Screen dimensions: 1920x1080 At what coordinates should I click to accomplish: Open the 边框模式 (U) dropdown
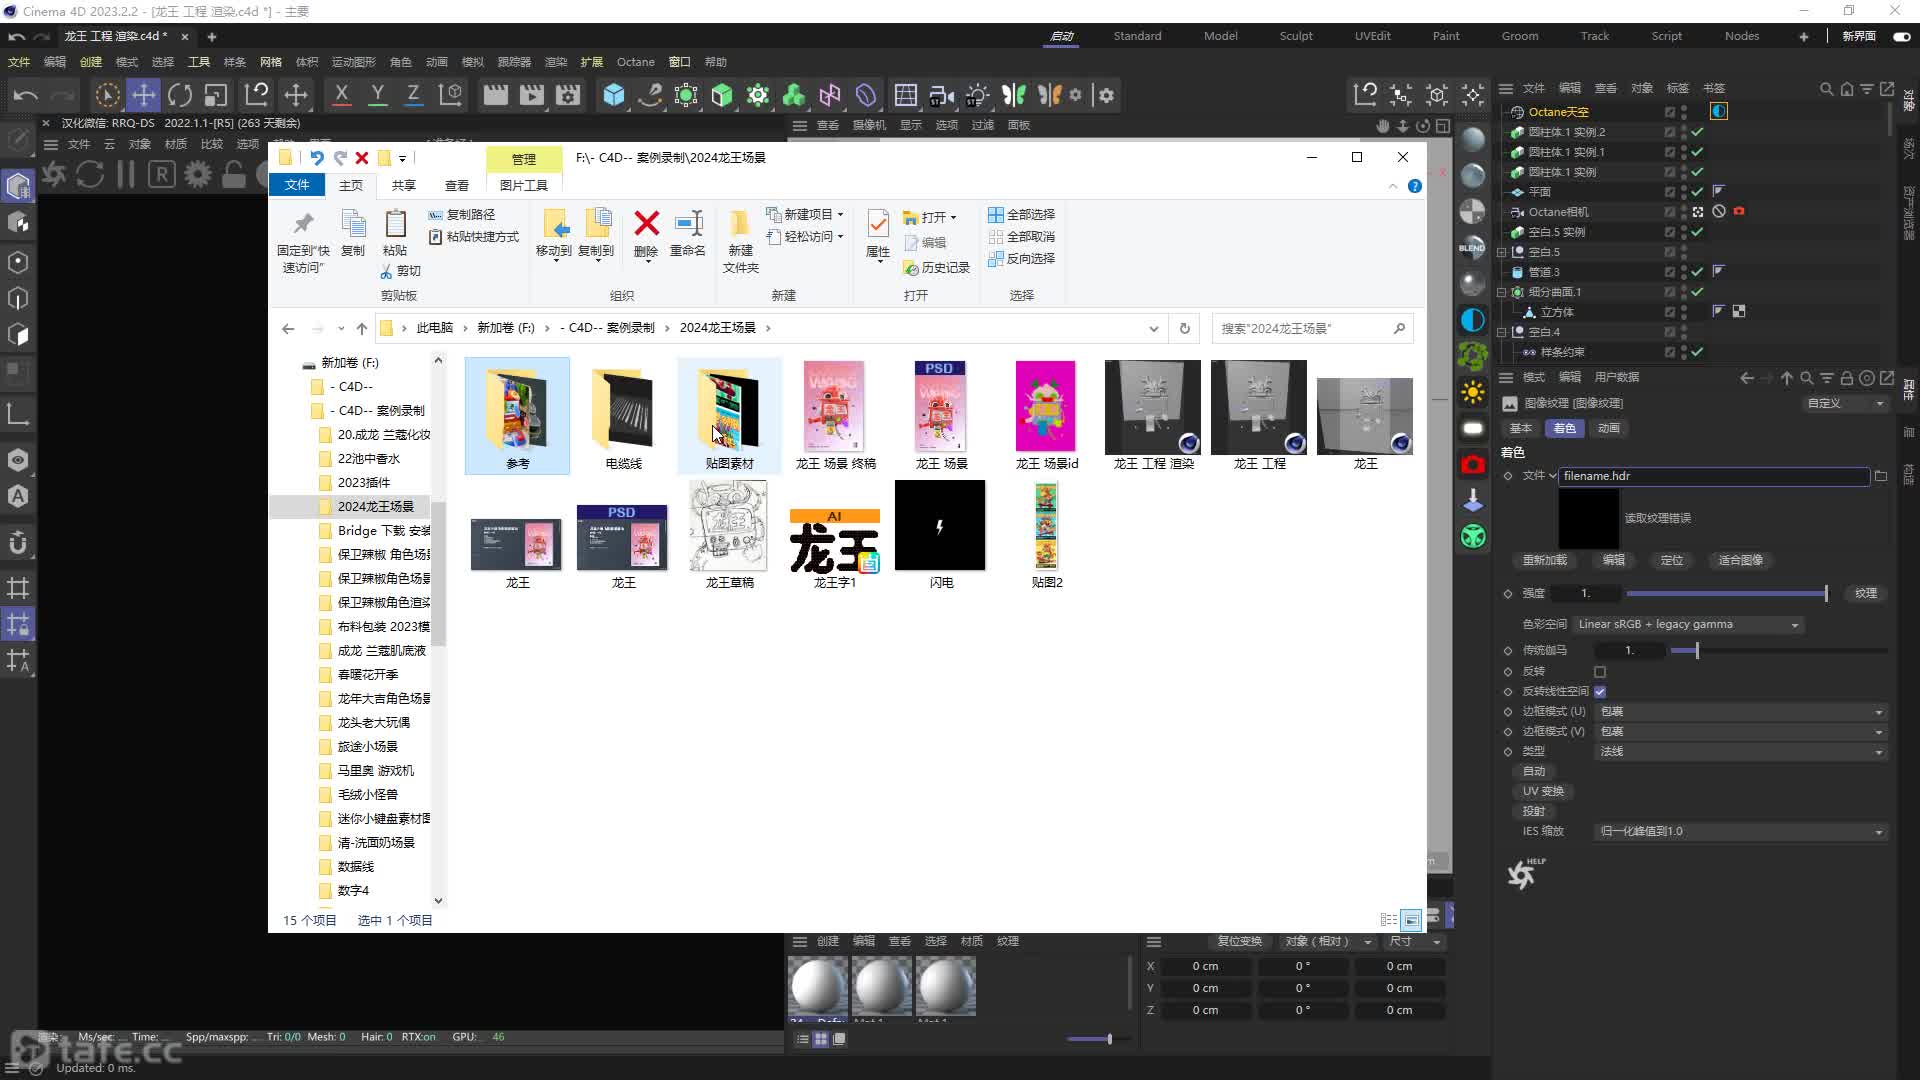click(x=1741, y=712)
